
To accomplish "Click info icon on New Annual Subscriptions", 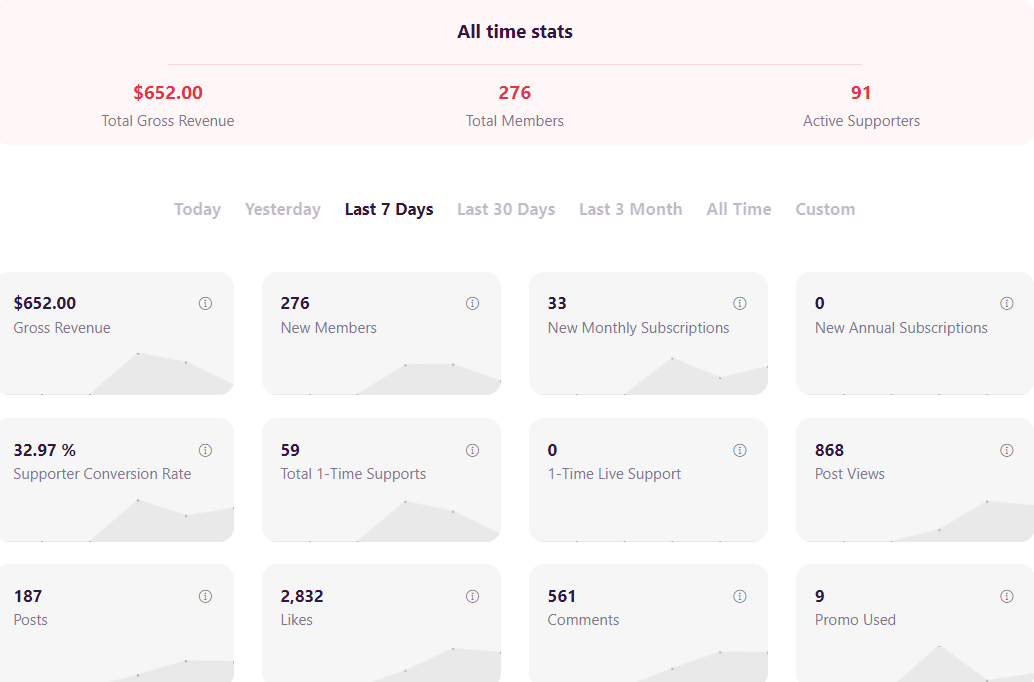I will tap(1006, 303).
